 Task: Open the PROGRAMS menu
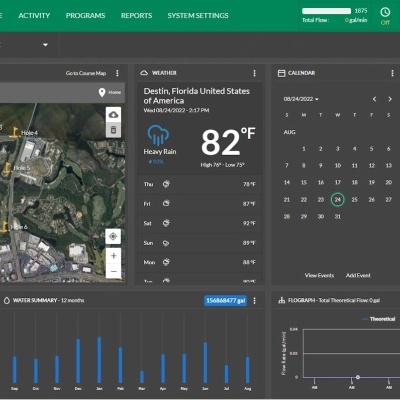point(85,15)
